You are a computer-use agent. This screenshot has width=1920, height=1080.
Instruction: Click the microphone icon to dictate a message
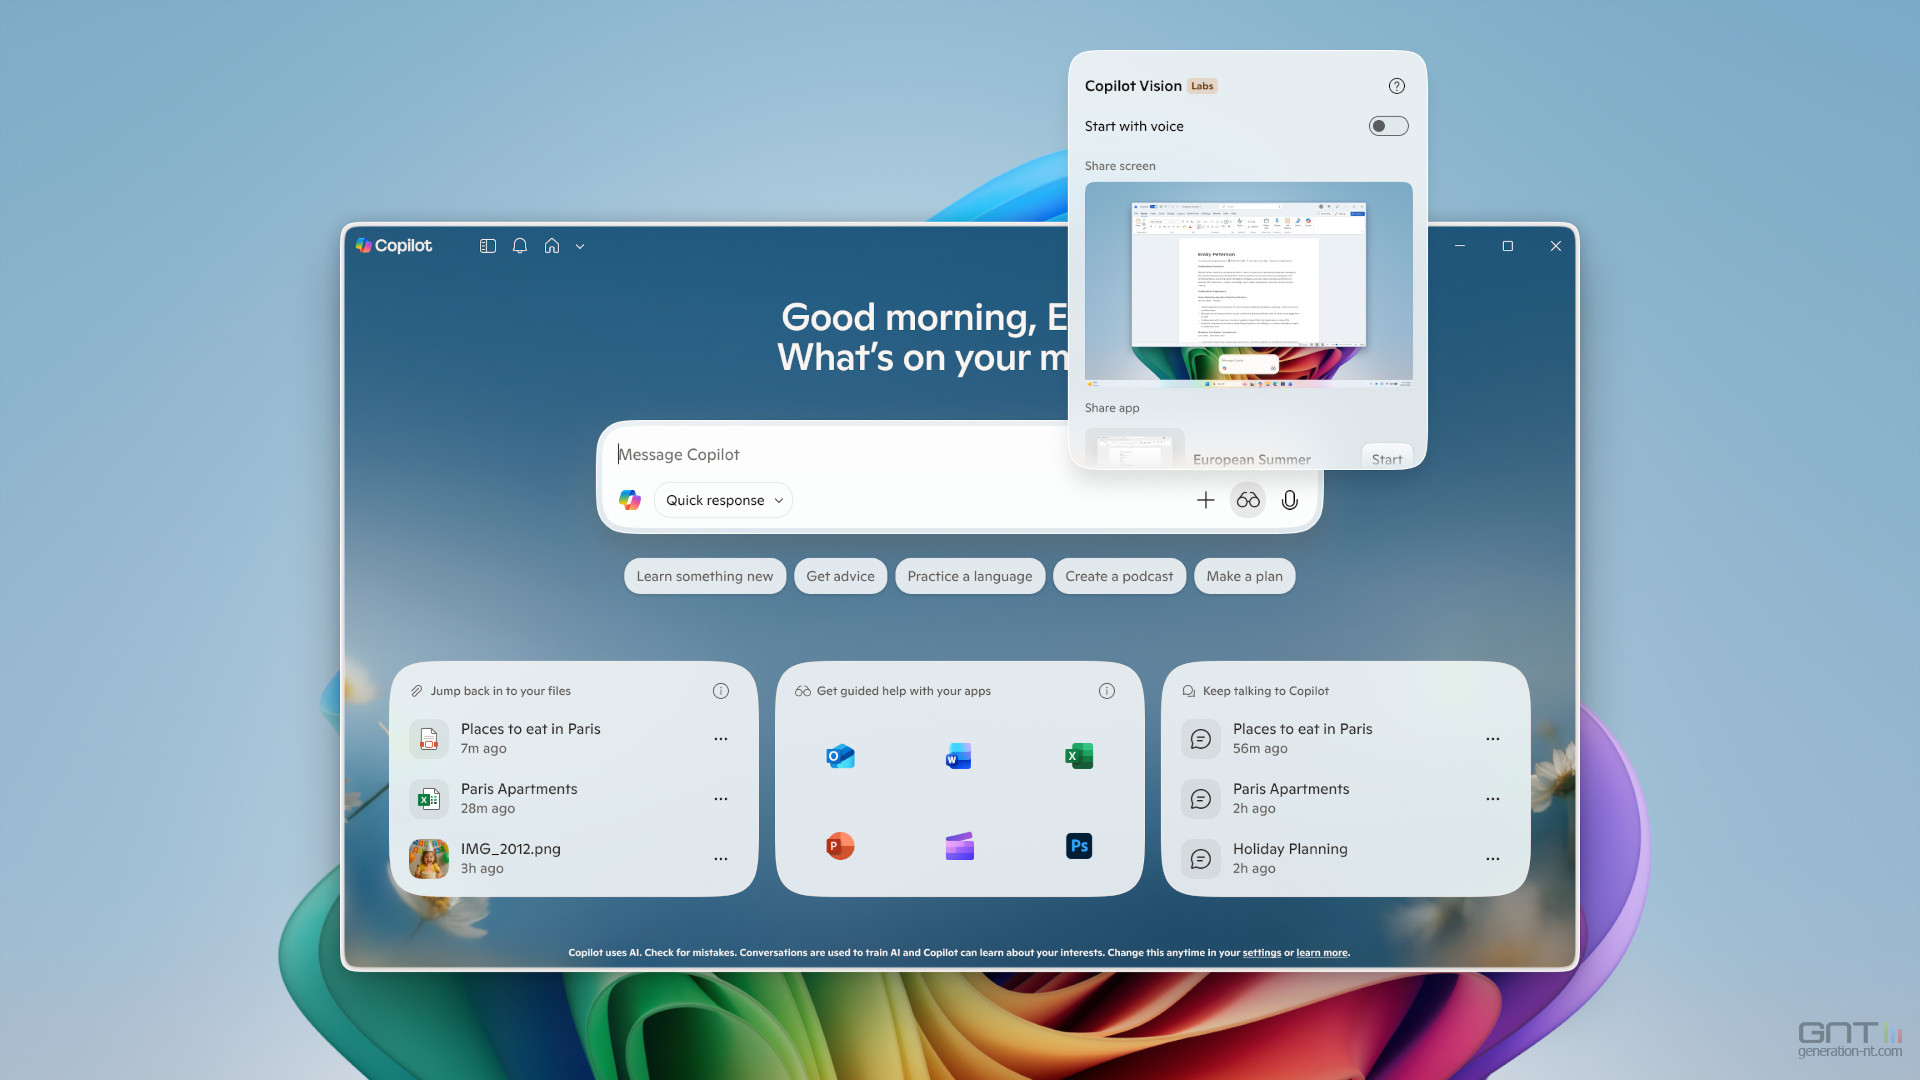click(1290, 499)
